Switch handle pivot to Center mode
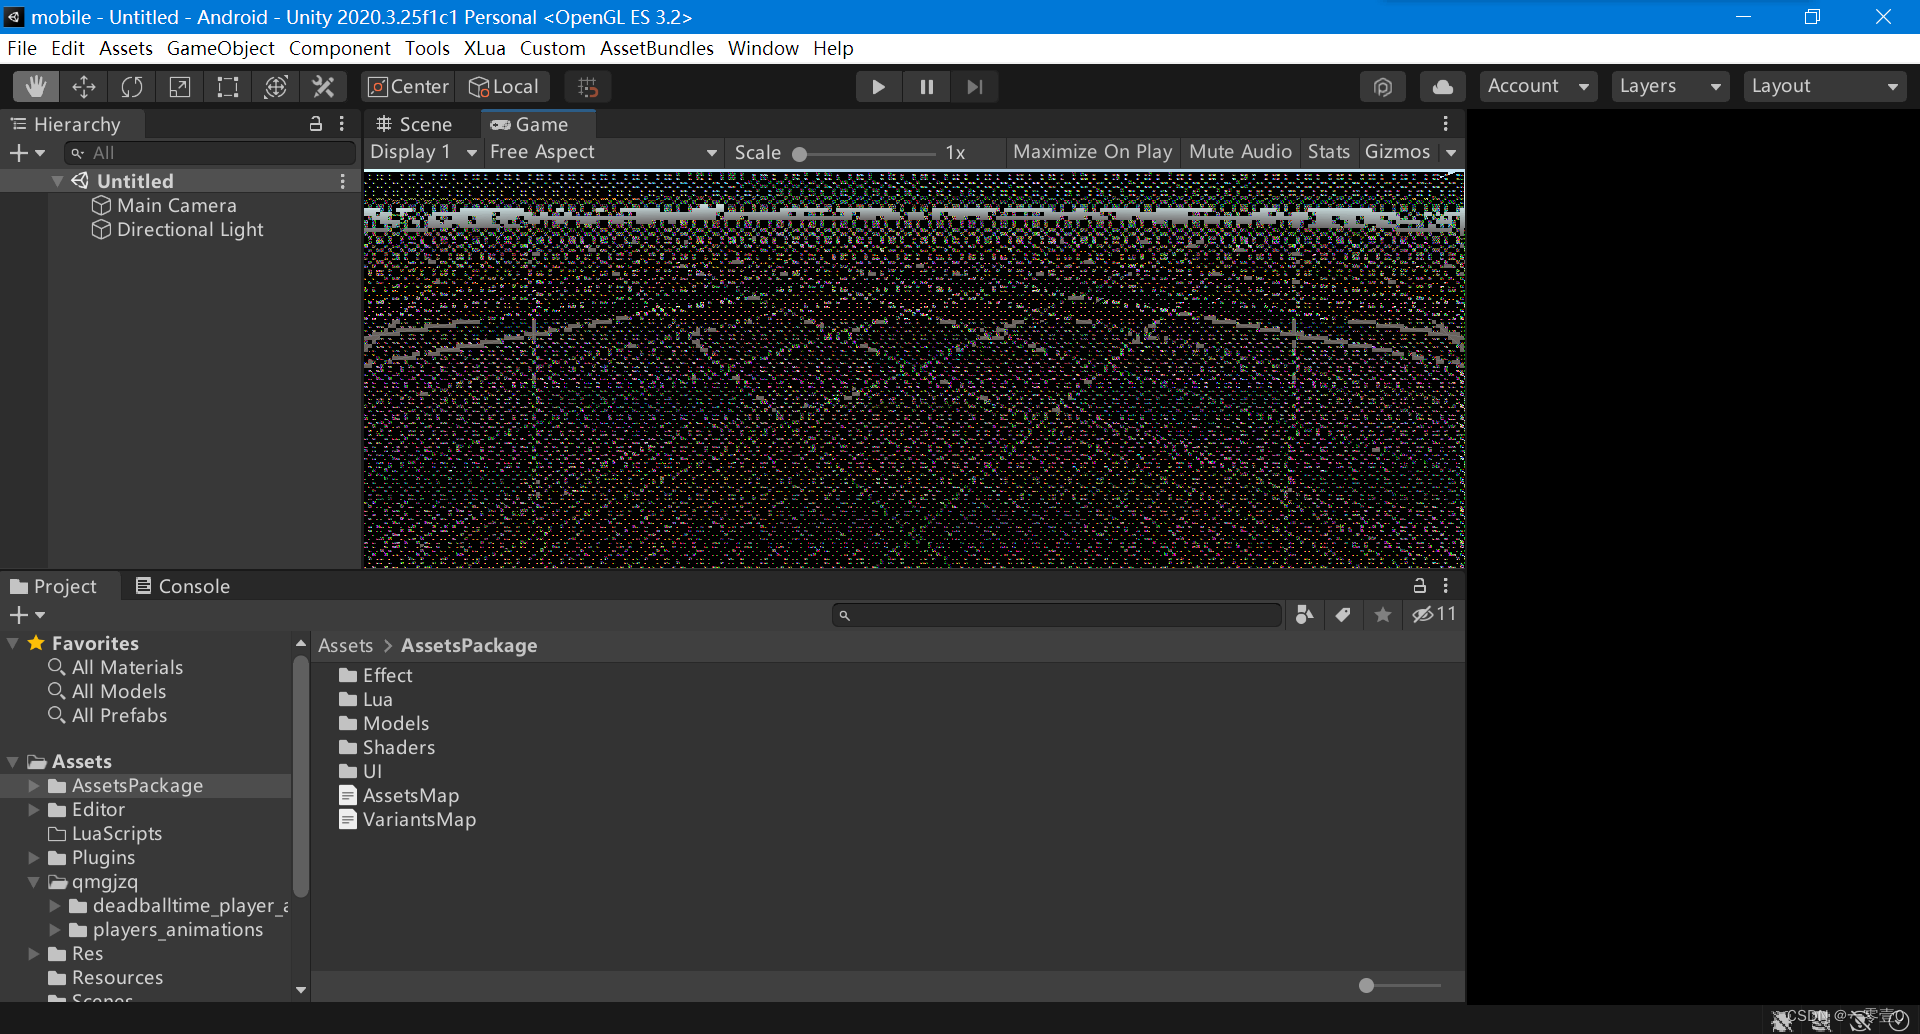1920x1034 pixels. [x=406, y=86]
